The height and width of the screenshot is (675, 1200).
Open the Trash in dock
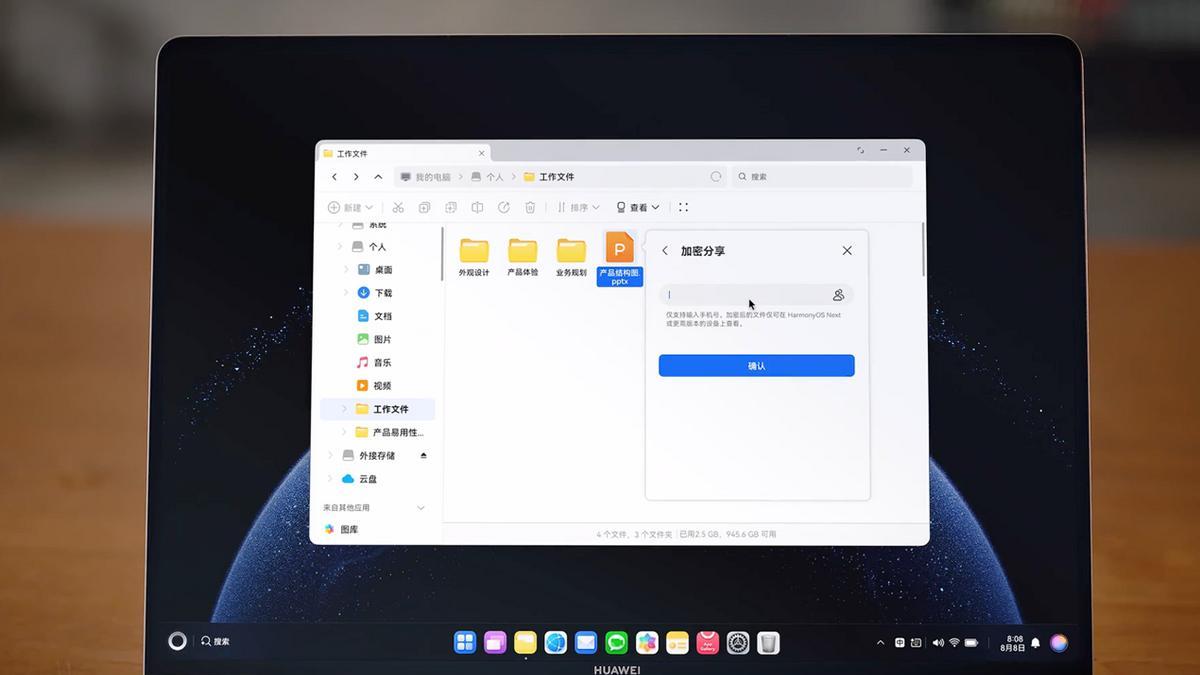768,642
